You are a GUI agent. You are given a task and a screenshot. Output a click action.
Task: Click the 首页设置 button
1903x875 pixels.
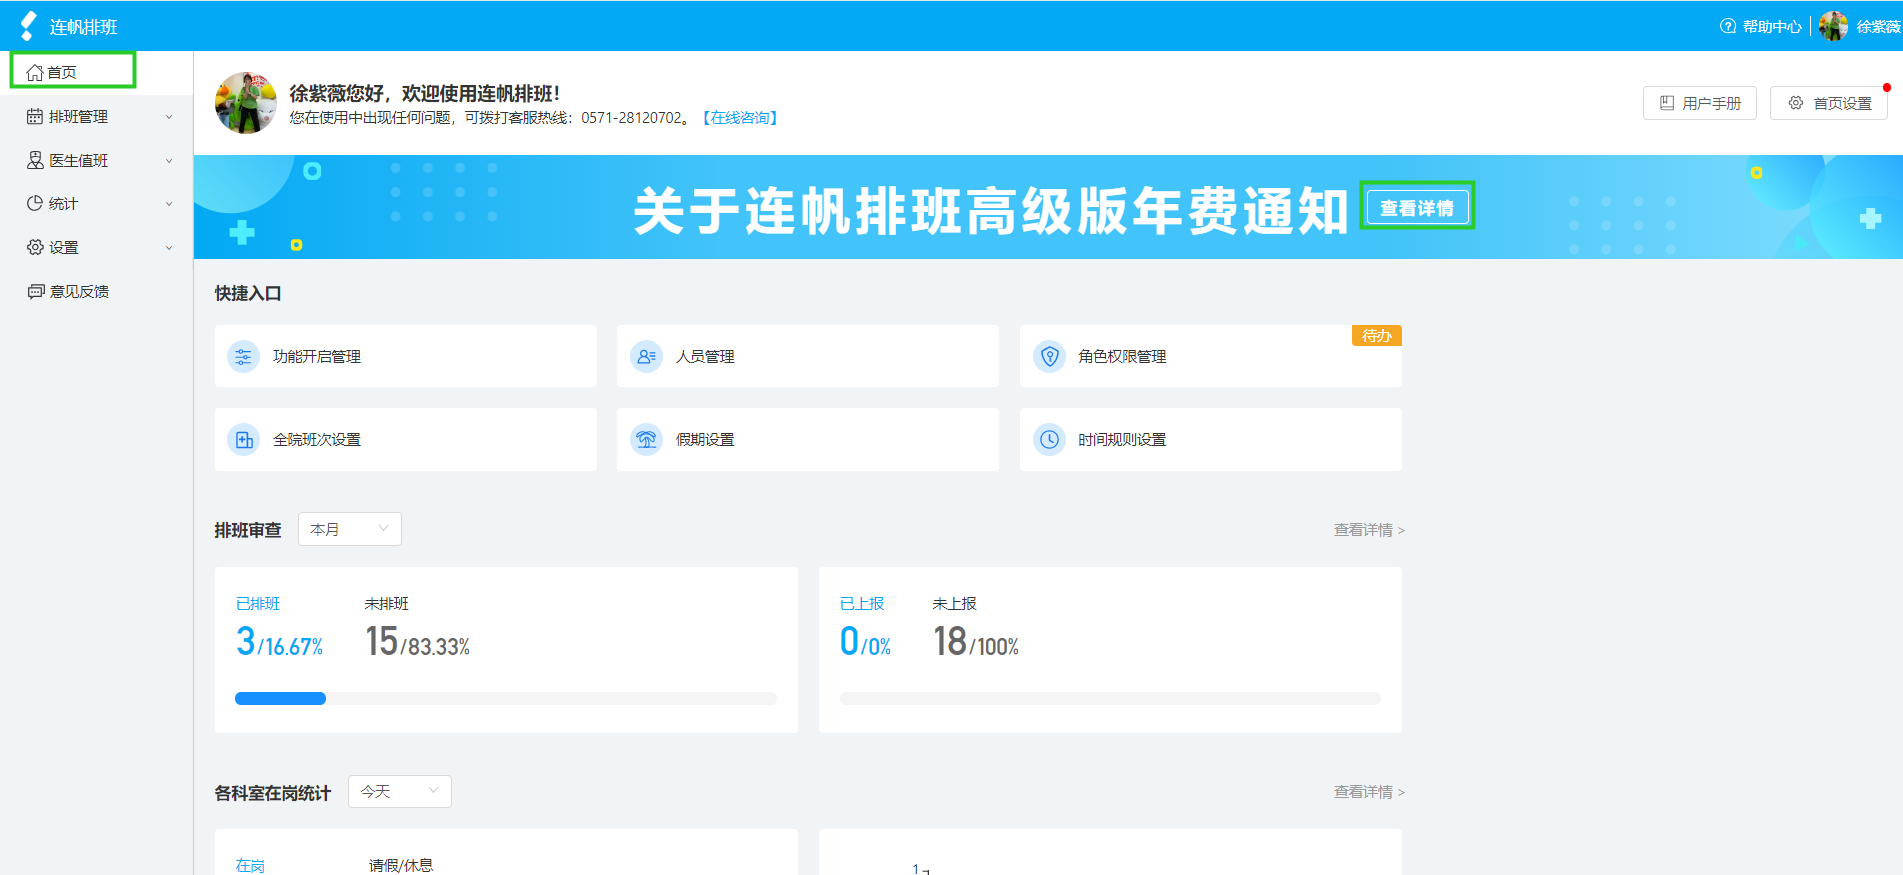pyautogui.click(x=1829, y=103)
